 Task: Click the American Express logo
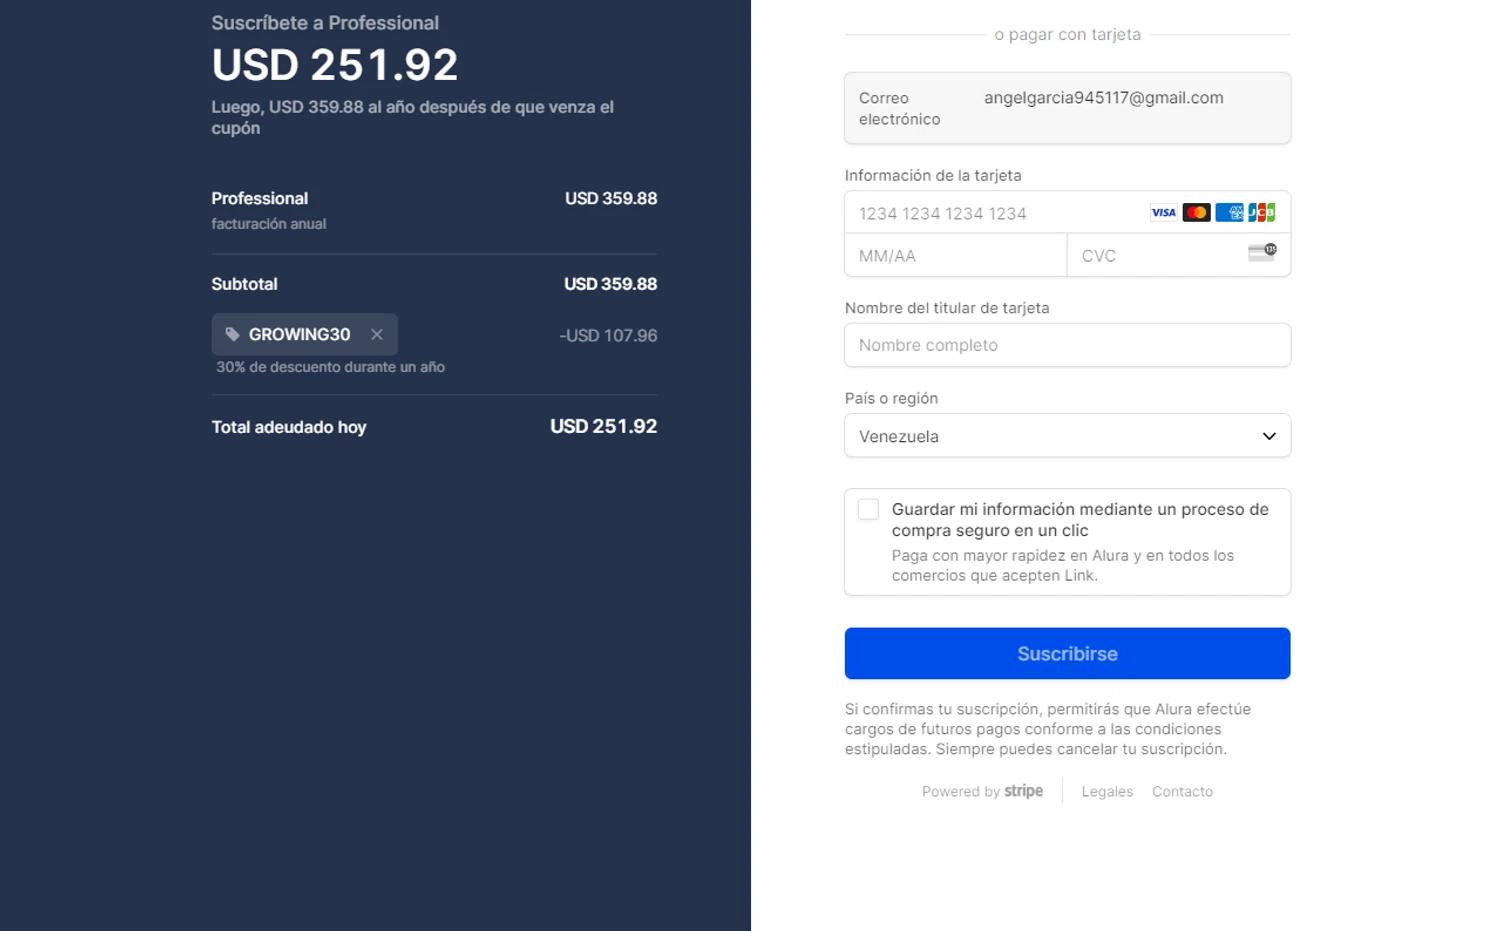coord(1229,212)
